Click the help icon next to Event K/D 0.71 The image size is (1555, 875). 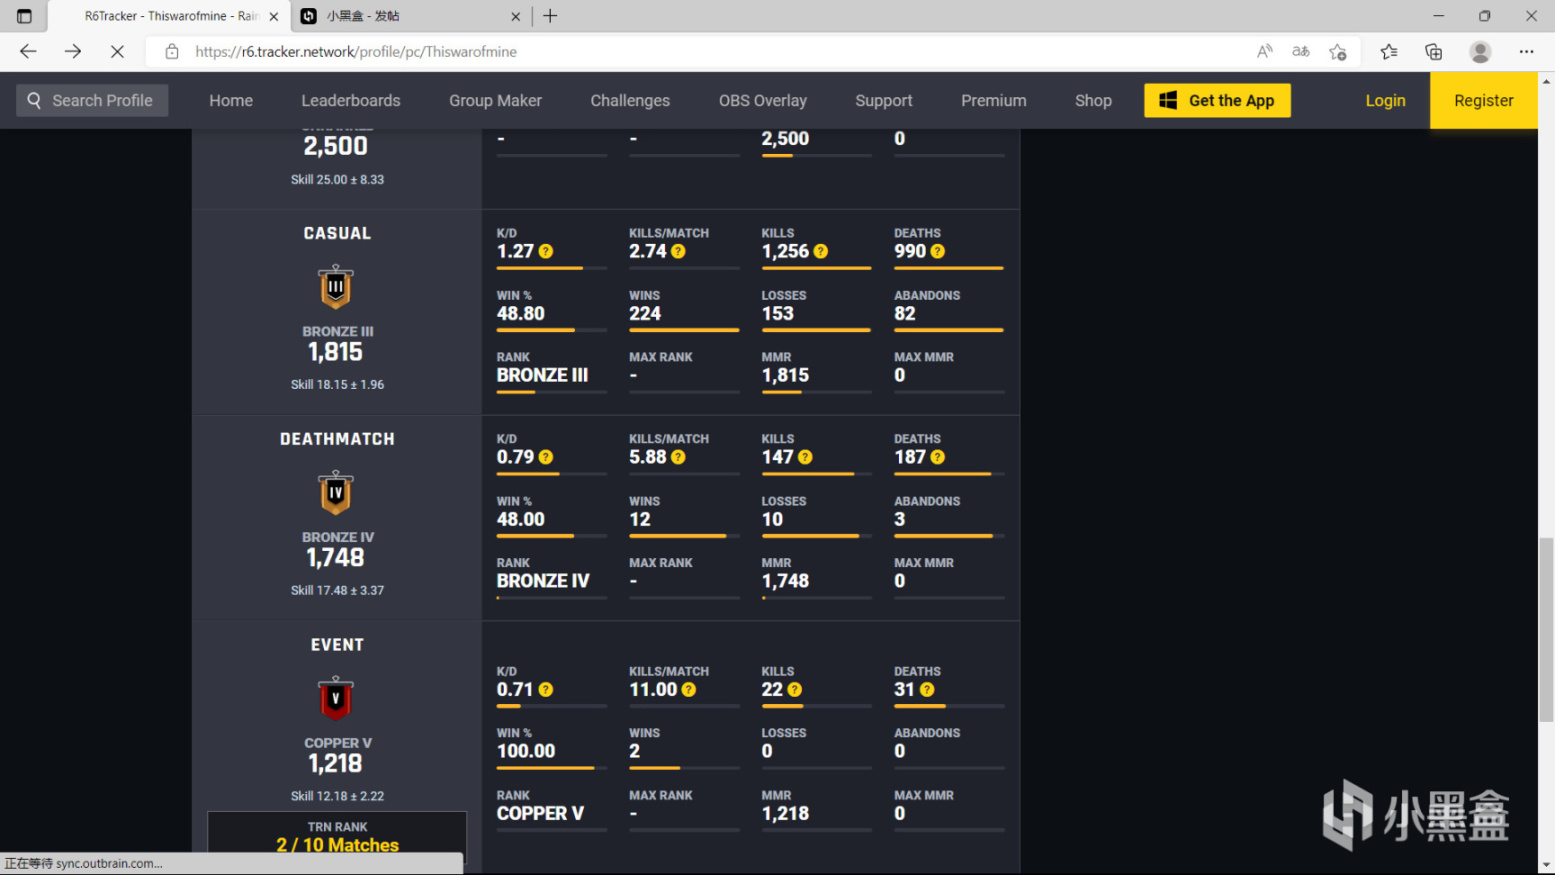(x=546, y=689)
